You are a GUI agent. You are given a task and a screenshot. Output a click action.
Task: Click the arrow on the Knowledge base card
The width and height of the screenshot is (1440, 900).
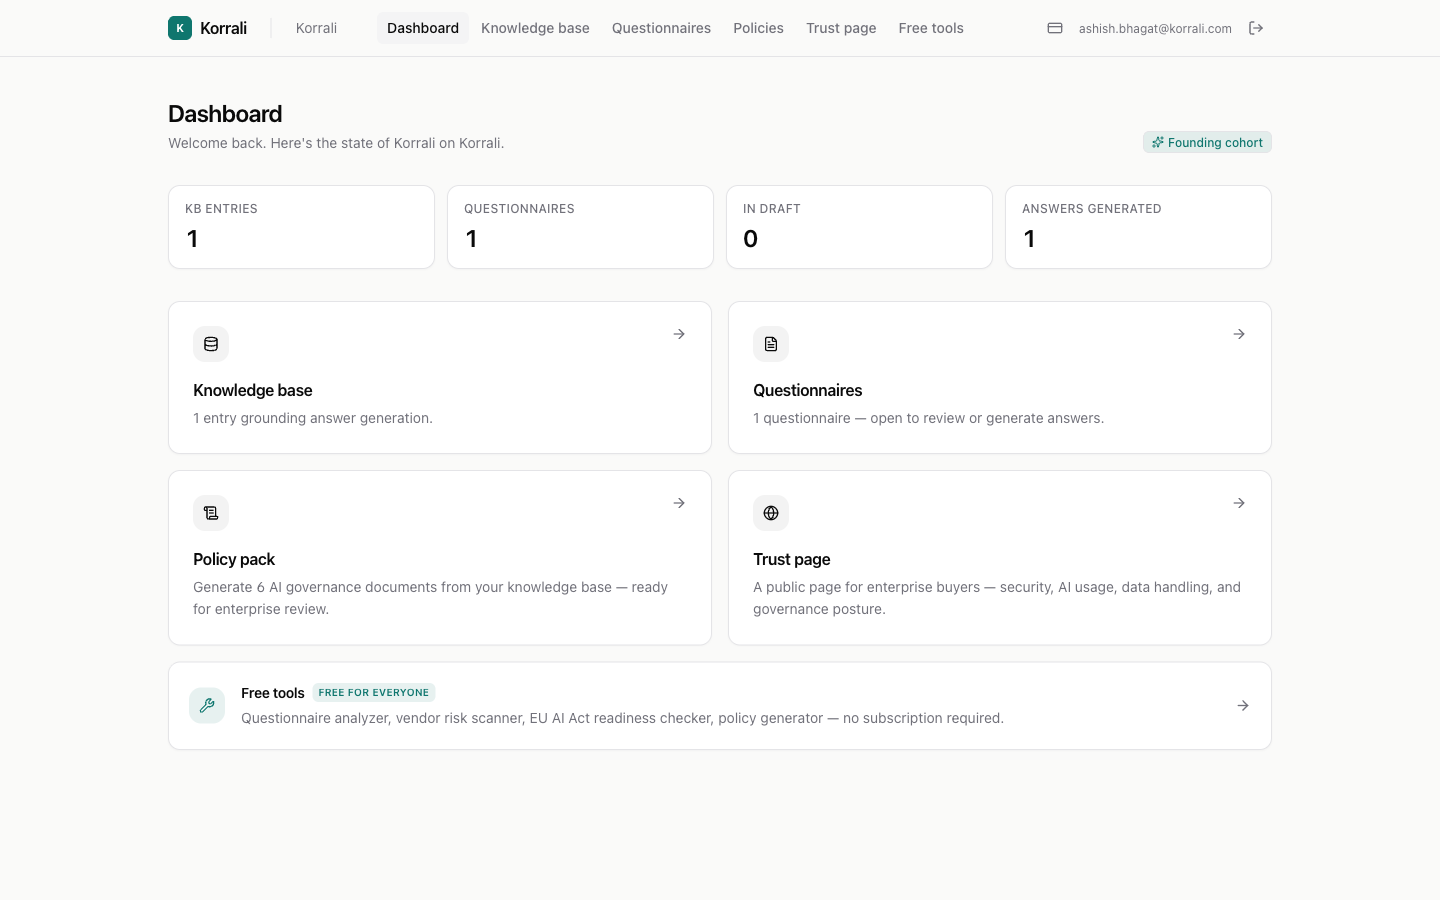[679, 334]
